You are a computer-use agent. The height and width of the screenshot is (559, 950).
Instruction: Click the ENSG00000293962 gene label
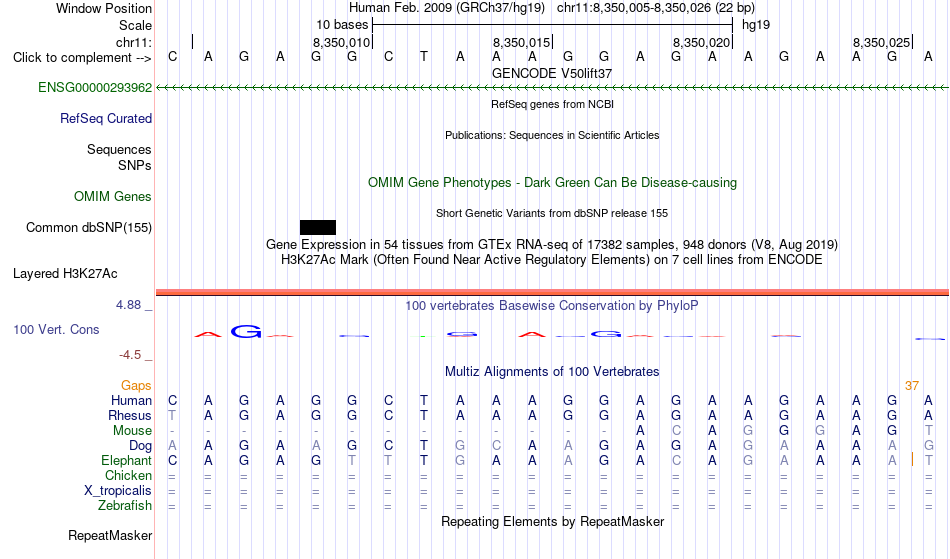point(95,88)
